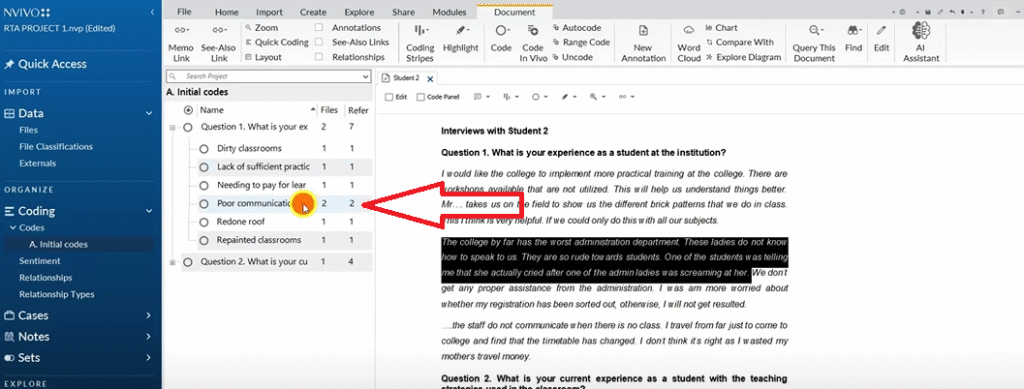Click Quick Coding in the ribbon
Screen dimensions: 1024x389
277,42
